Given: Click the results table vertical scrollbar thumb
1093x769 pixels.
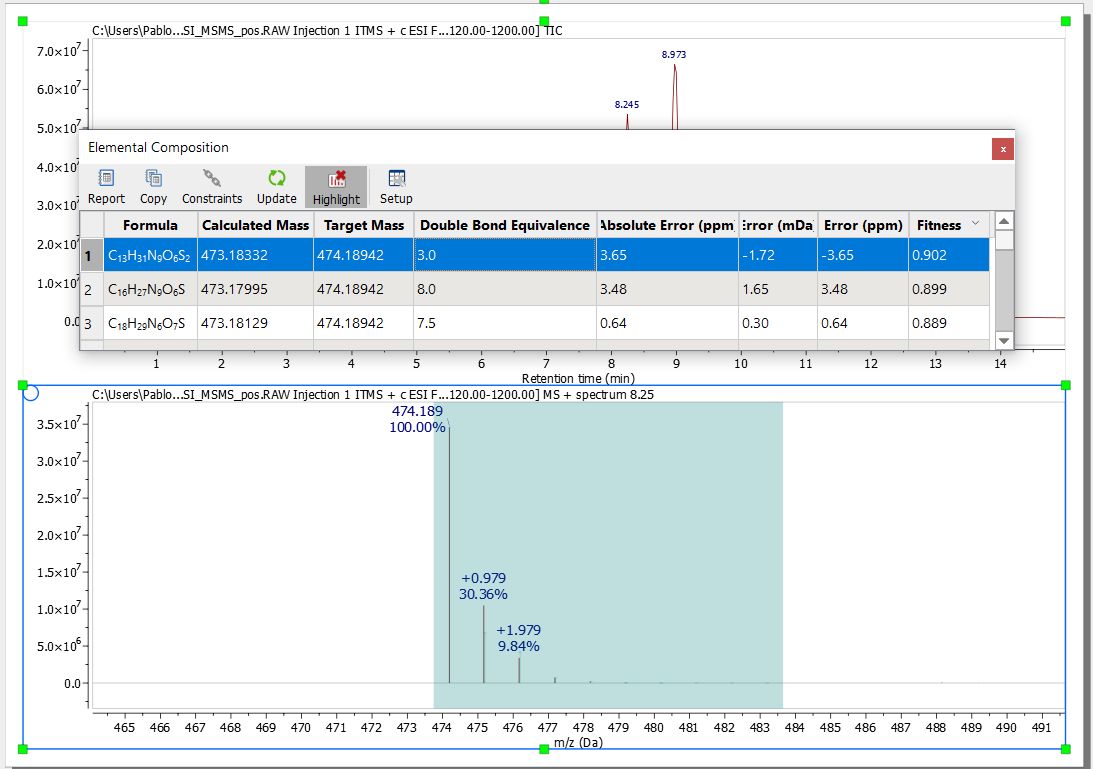Looking at the screenshot, I should click(1004, 241).
